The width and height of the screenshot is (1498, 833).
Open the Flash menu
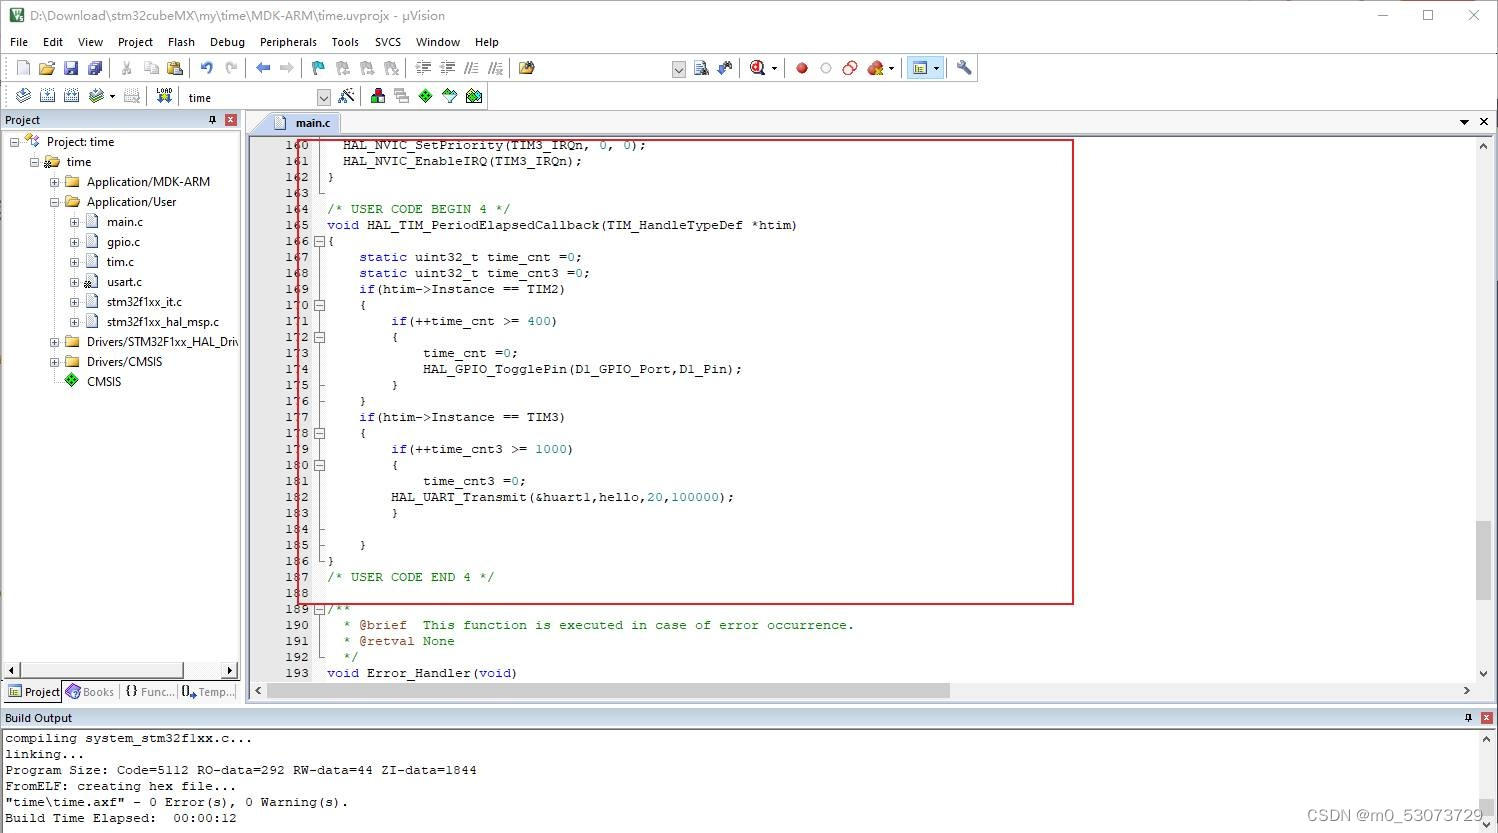(x=181, y=42)
